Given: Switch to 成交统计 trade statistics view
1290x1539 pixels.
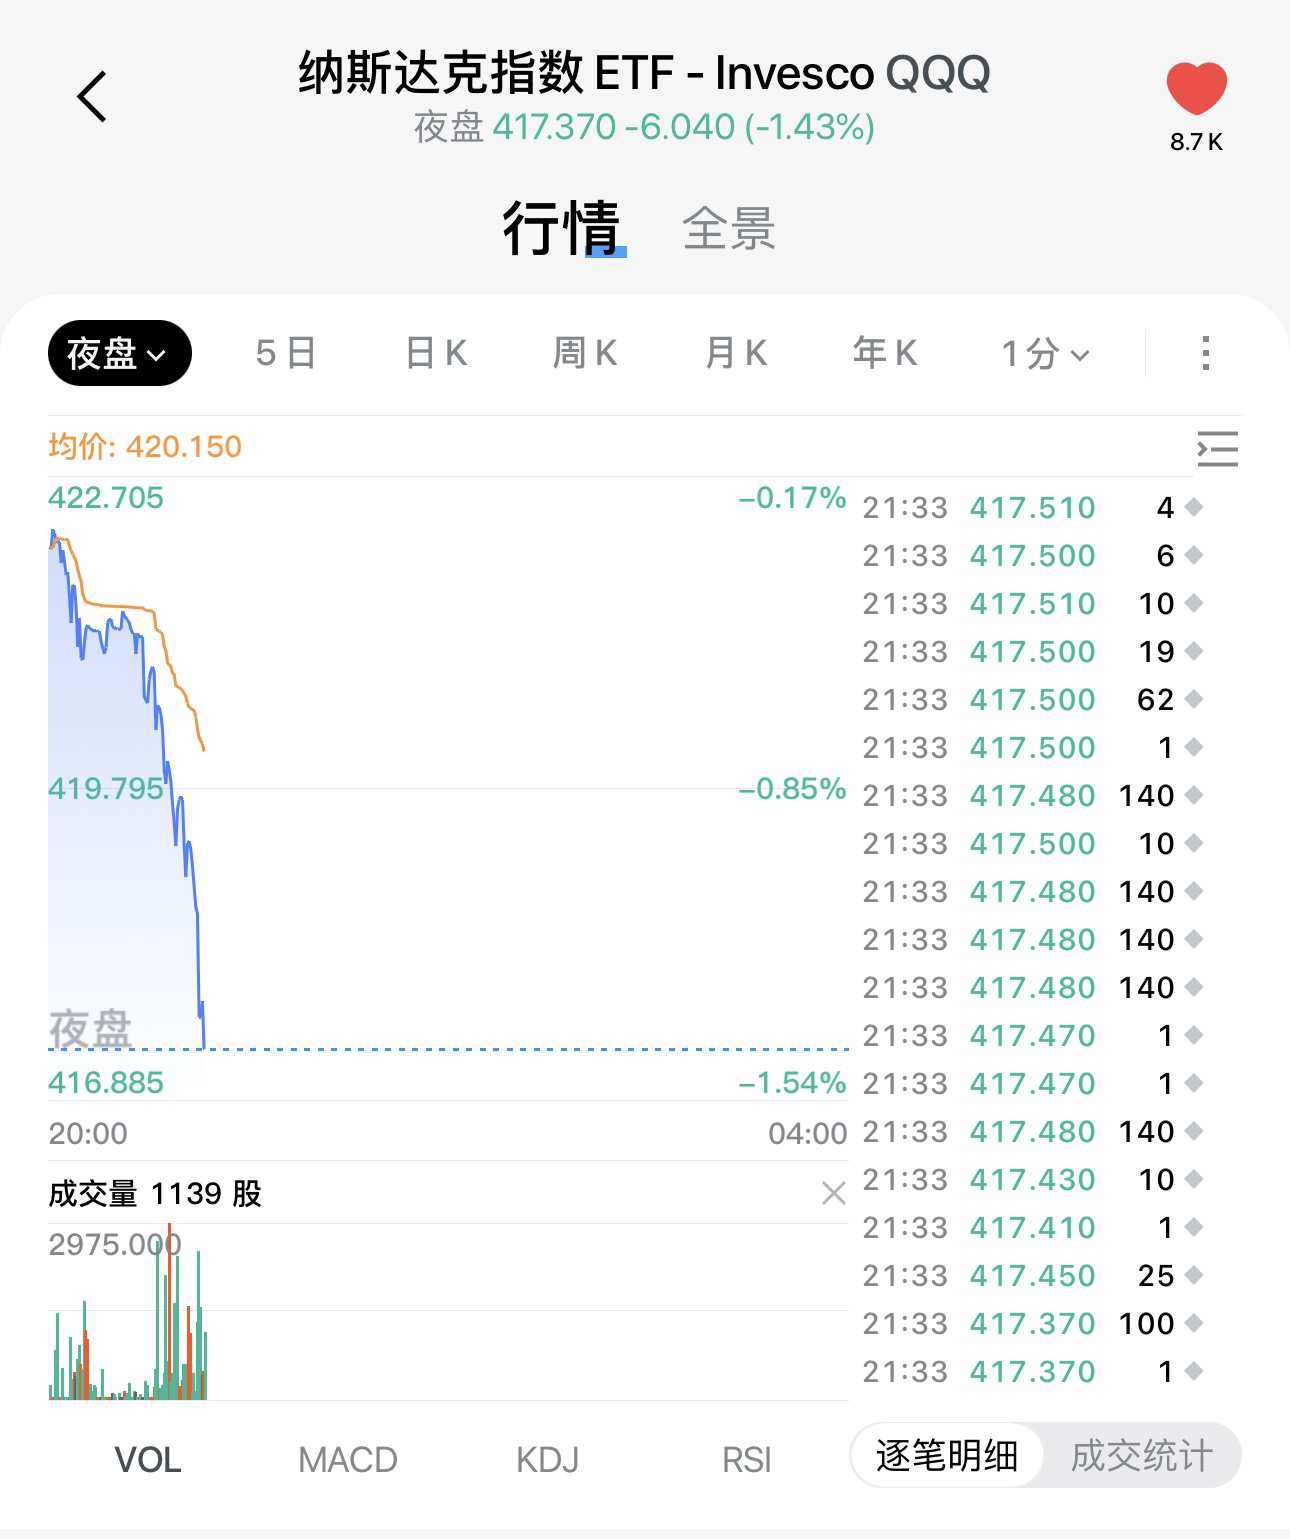Looking at the screenshot, I should click(x=1141, y=1456).
